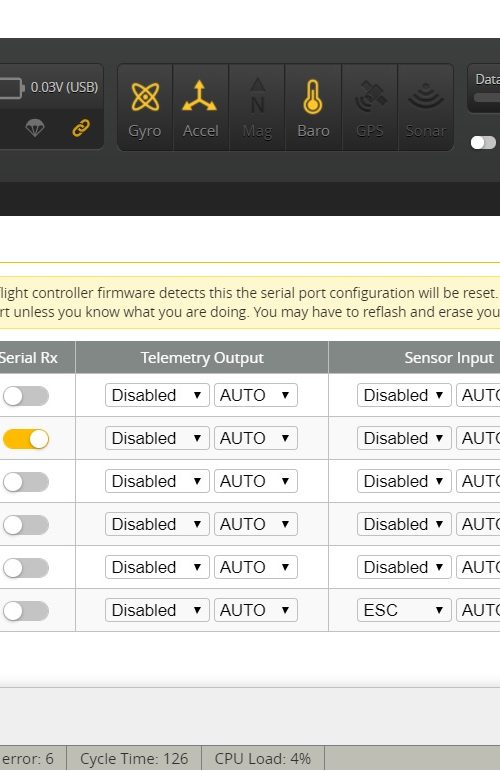Click the Baro sensor status icon
Screen dimensions: 500x771
[x=313, y=108]
